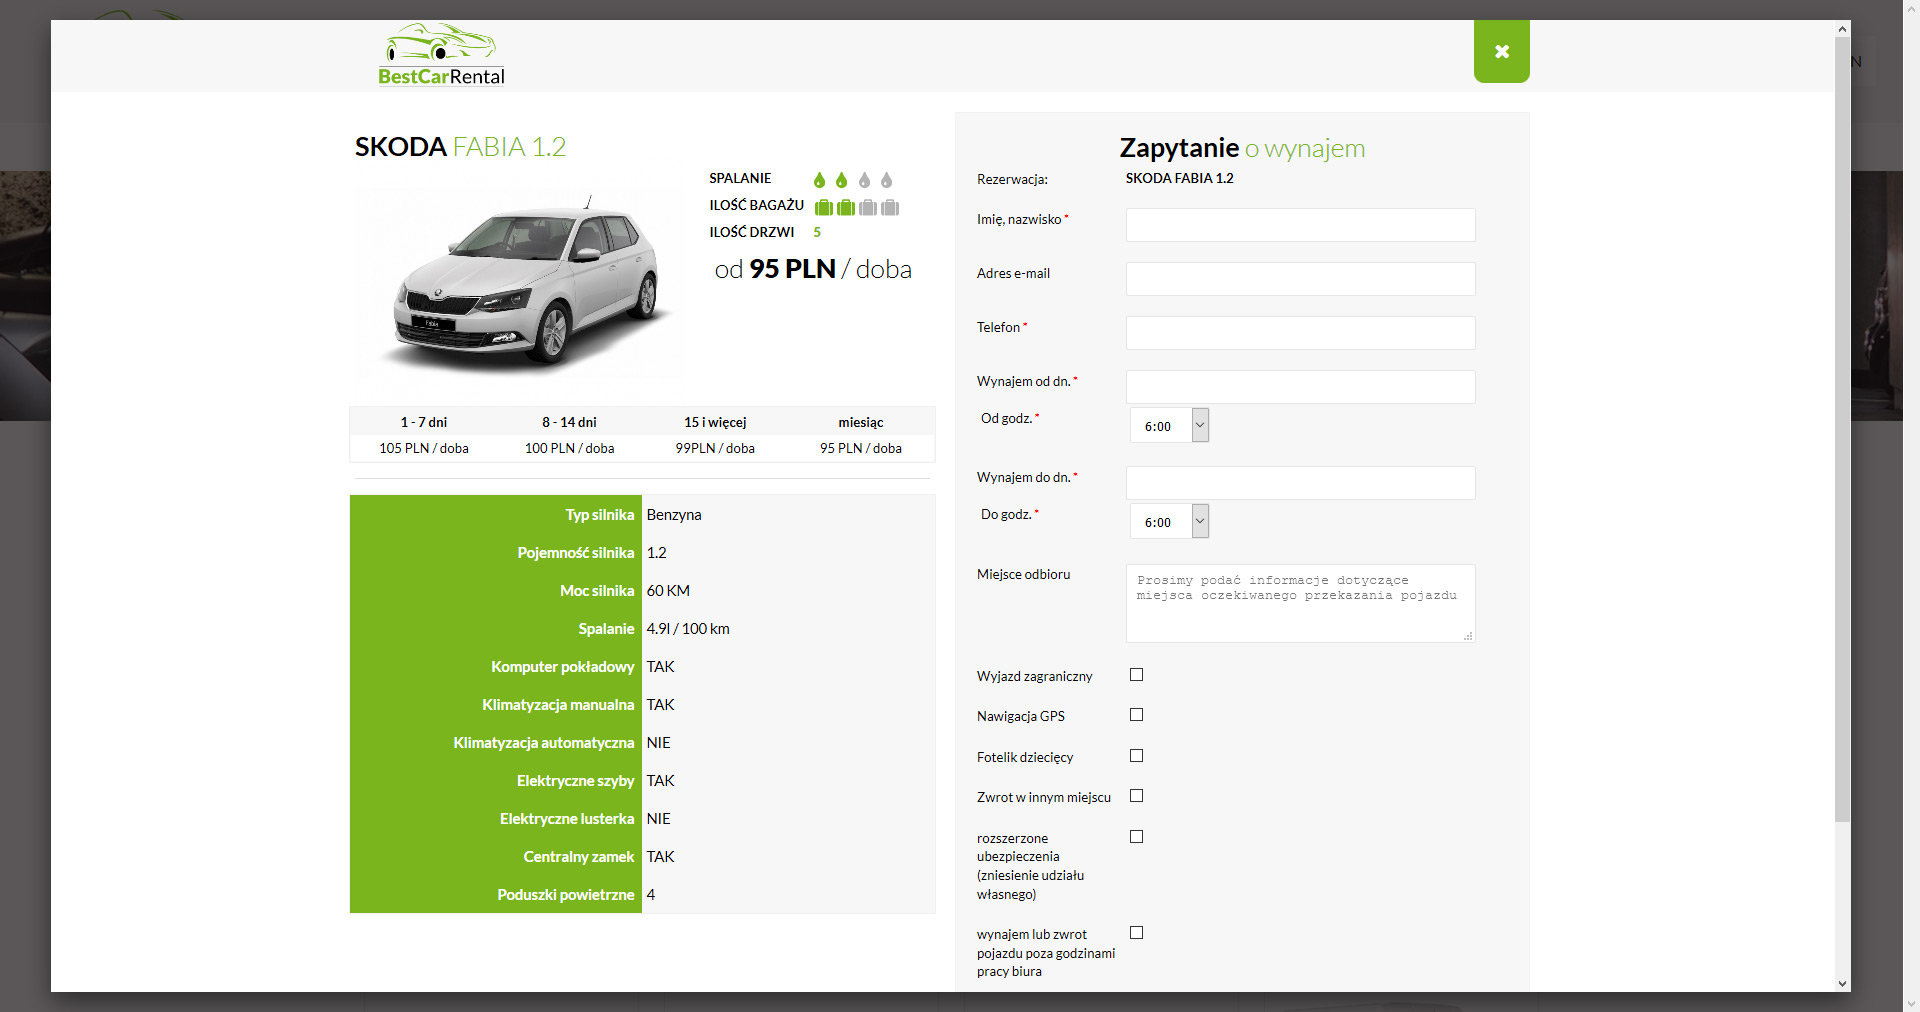Click the first green luggage icon
1920x1012 pixels.
coord(824,207)
